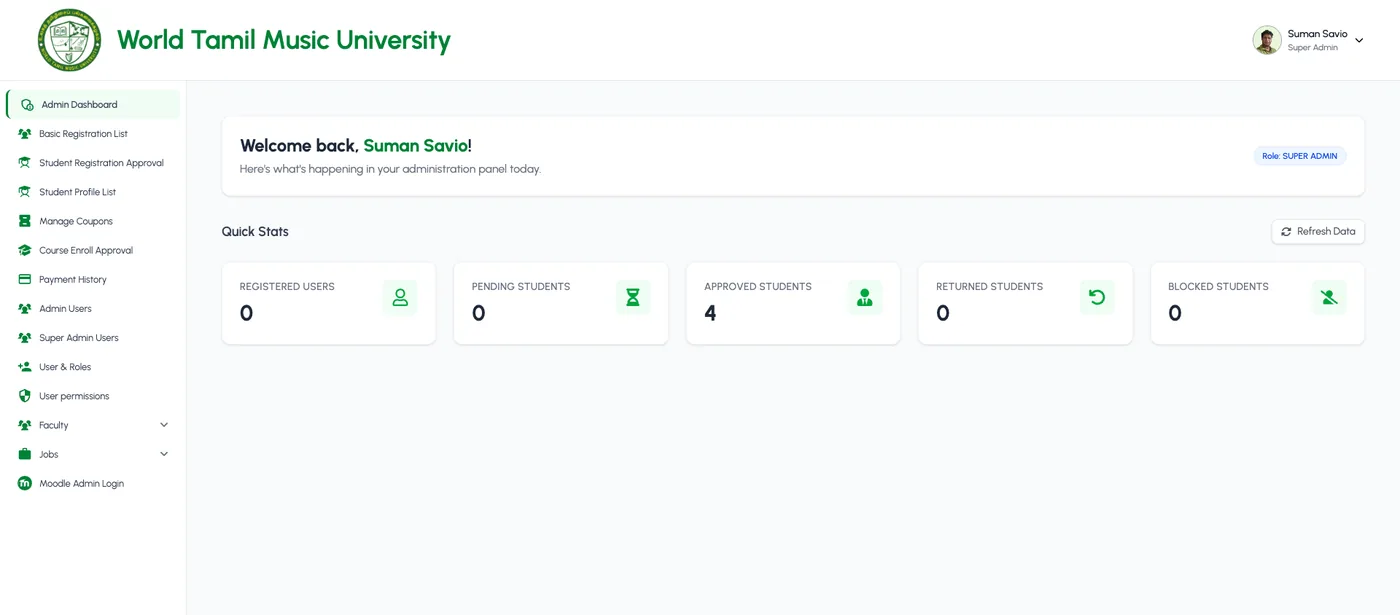Click the PENDING STUDENTS label
The height and width of the screenshot is (615, 1400).
[x=521, y=287]
